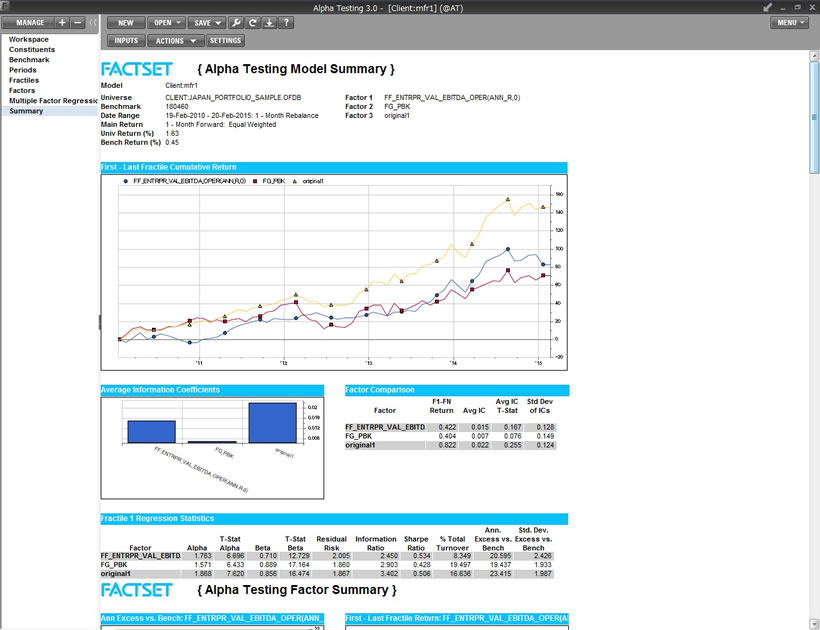Select Factors in the left panel
This screenshot has height=630, width=820.
coord(22,90)
